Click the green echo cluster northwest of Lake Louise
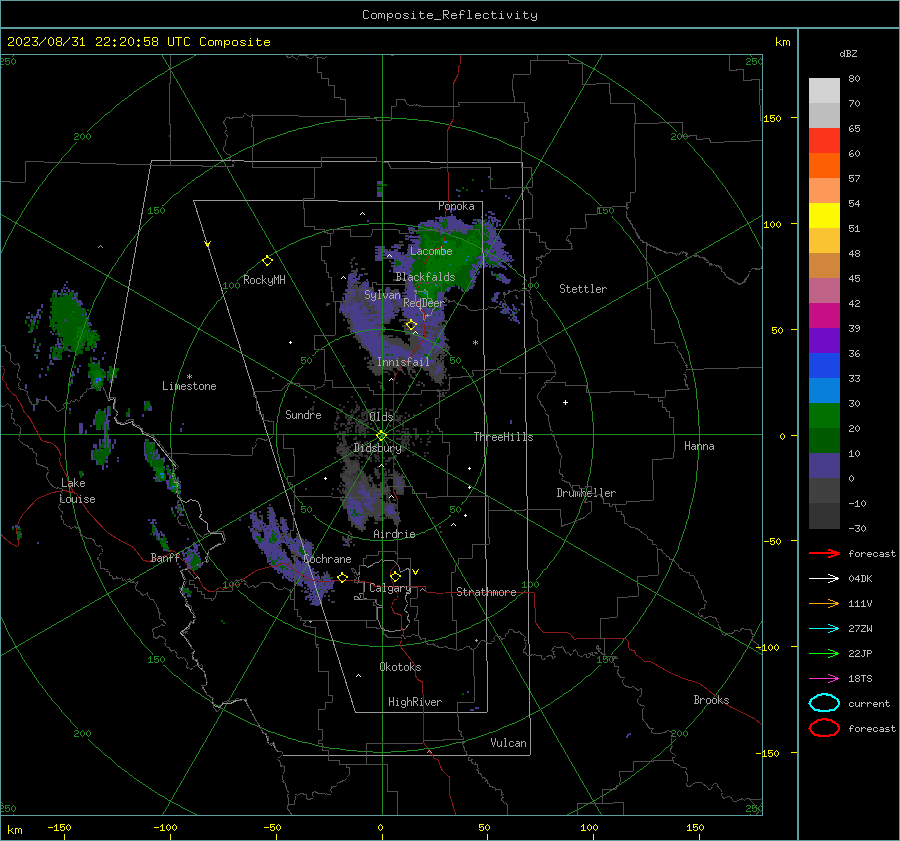The height and width of the screenshot is (841, 900). click(x=71, y=321)
